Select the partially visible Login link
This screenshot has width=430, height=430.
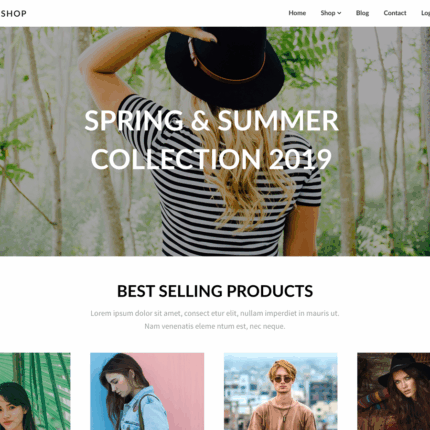tap(425, 13)
